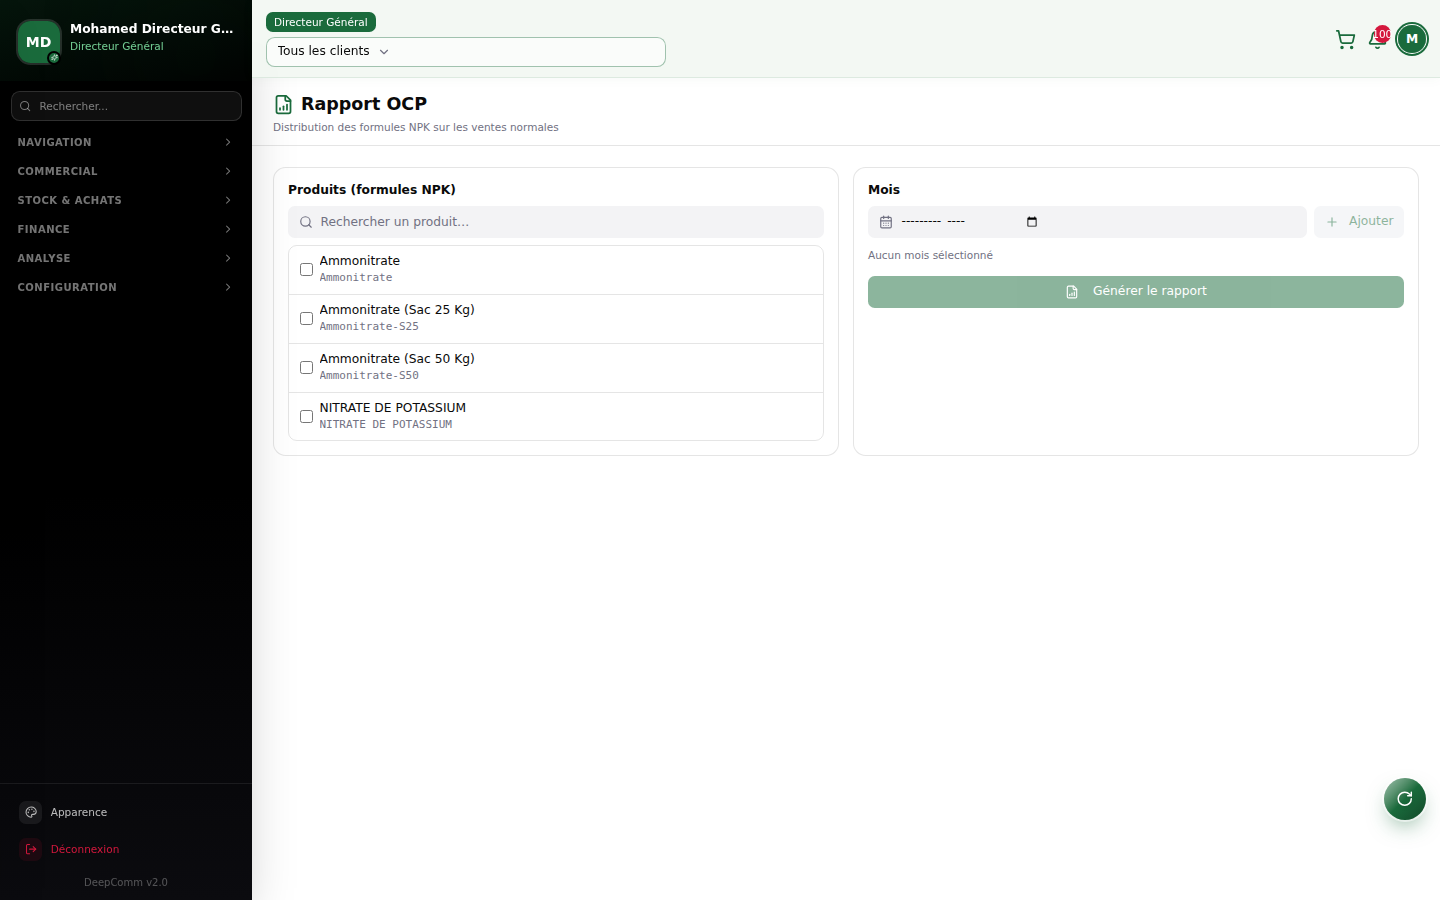This screenshot has width=1440, height=900.
Task: Click the Aucun mois sélectionné text
Action: (930, 256)
